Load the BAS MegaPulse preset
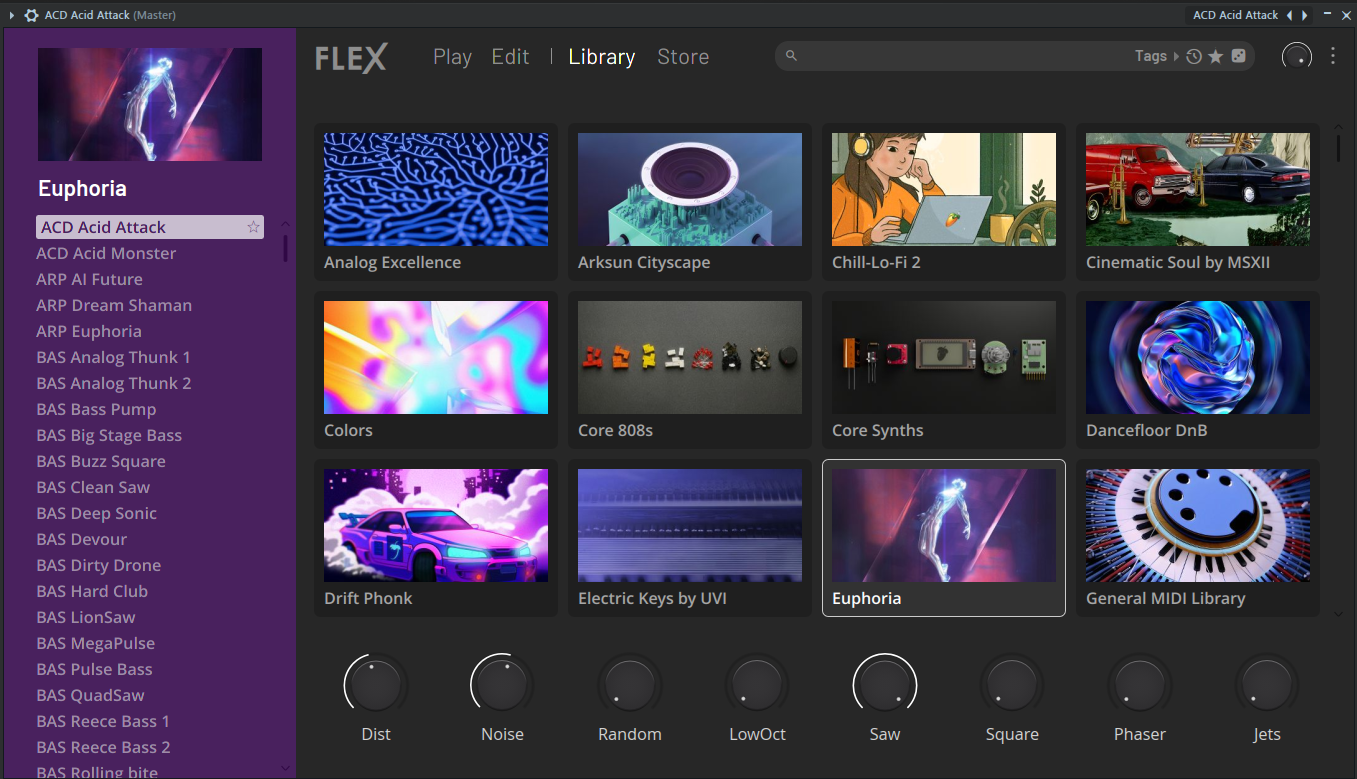Image resolution: width=1357 pixels, height=779 pixels. point(95,643)
